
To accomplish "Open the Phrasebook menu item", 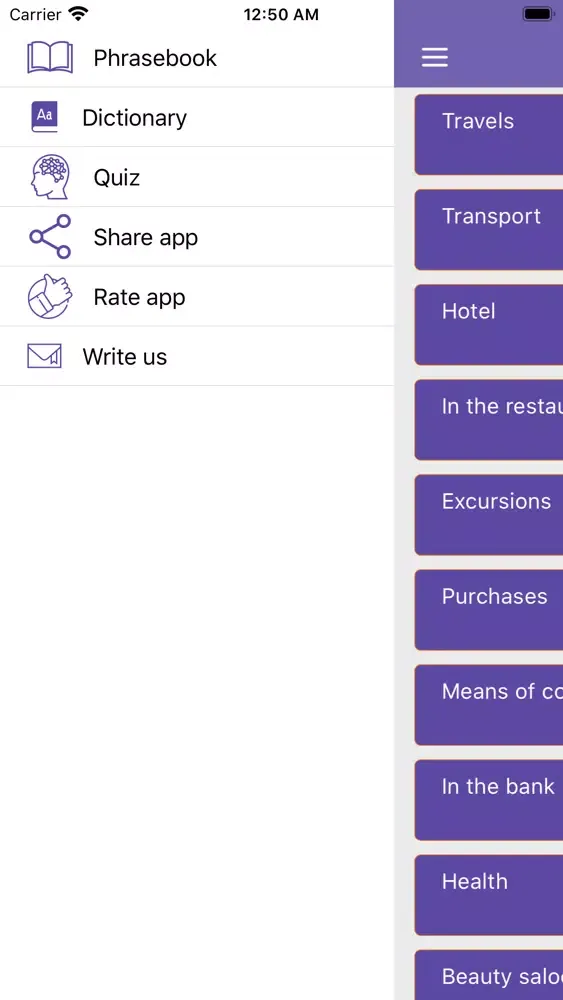I will pyautogui.click(x=197, y=58).
